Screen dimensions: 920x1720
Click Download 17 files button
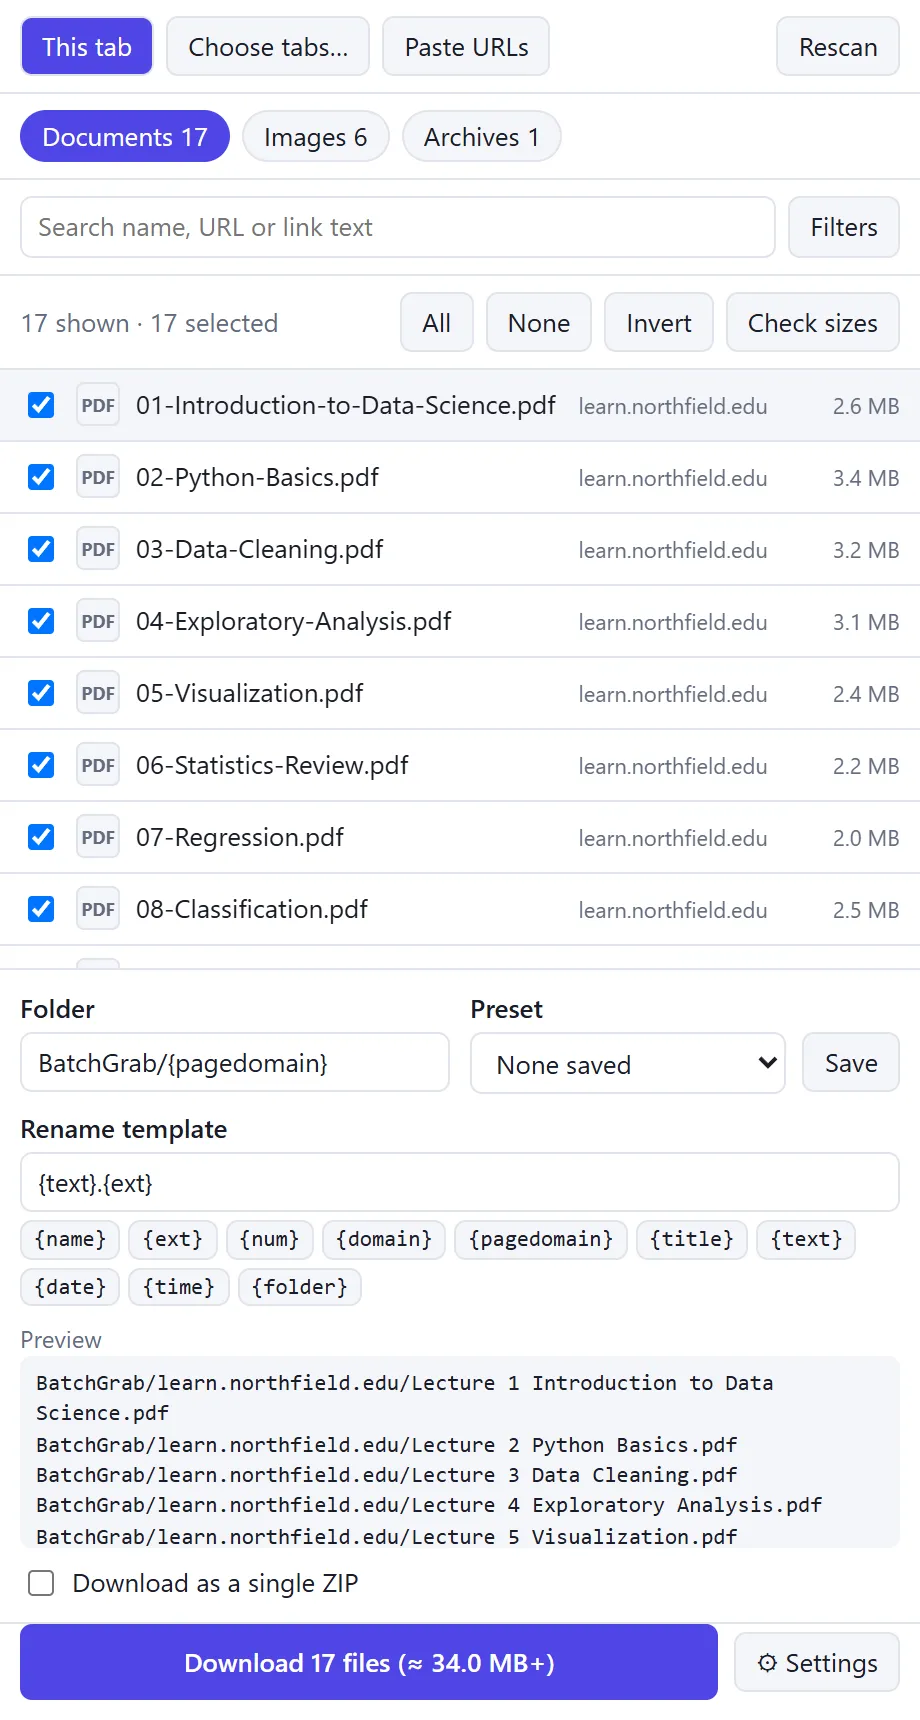click(x=369, y=1662)
